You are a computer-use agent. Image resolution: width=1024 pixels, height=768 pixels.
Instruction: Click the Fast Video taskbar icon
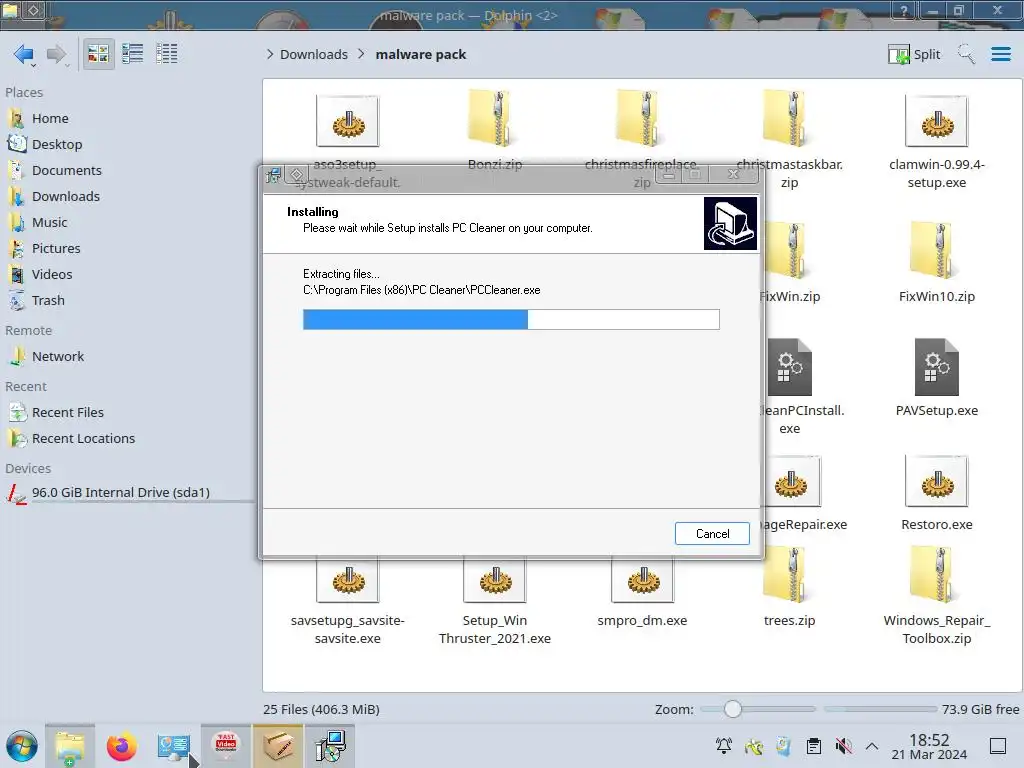pyautogui.click(x=225, y=746)
